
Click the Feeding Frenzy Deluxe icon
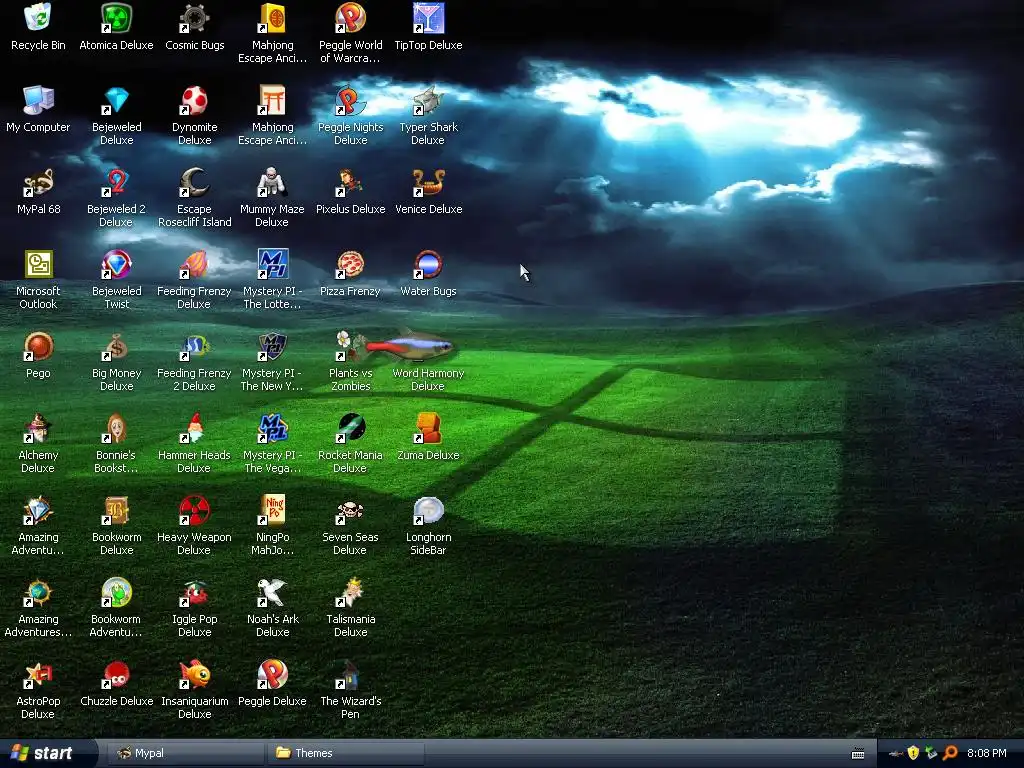195,264
